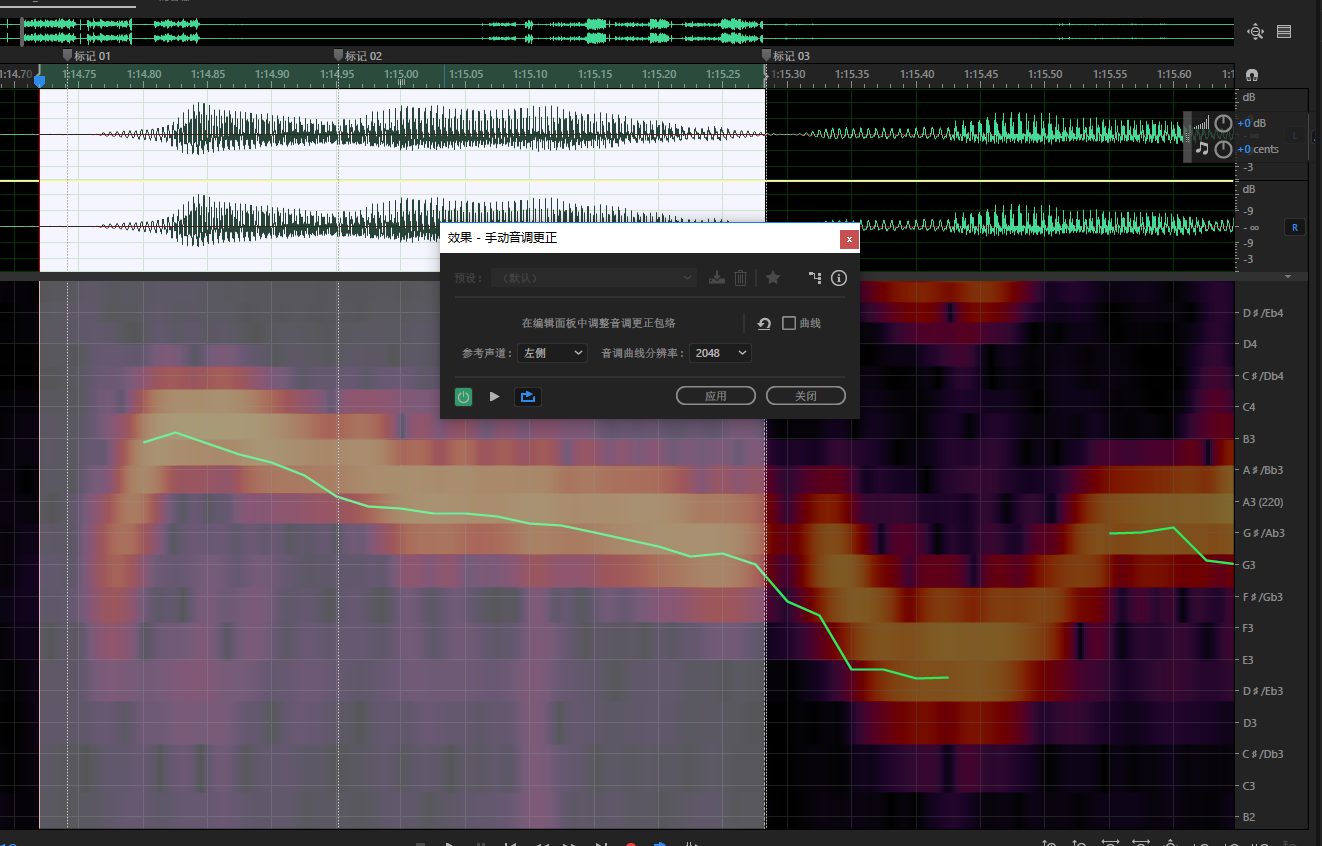
Task: Adjust the HUD pitch knob +0 cents
Action: (1223, 150)
